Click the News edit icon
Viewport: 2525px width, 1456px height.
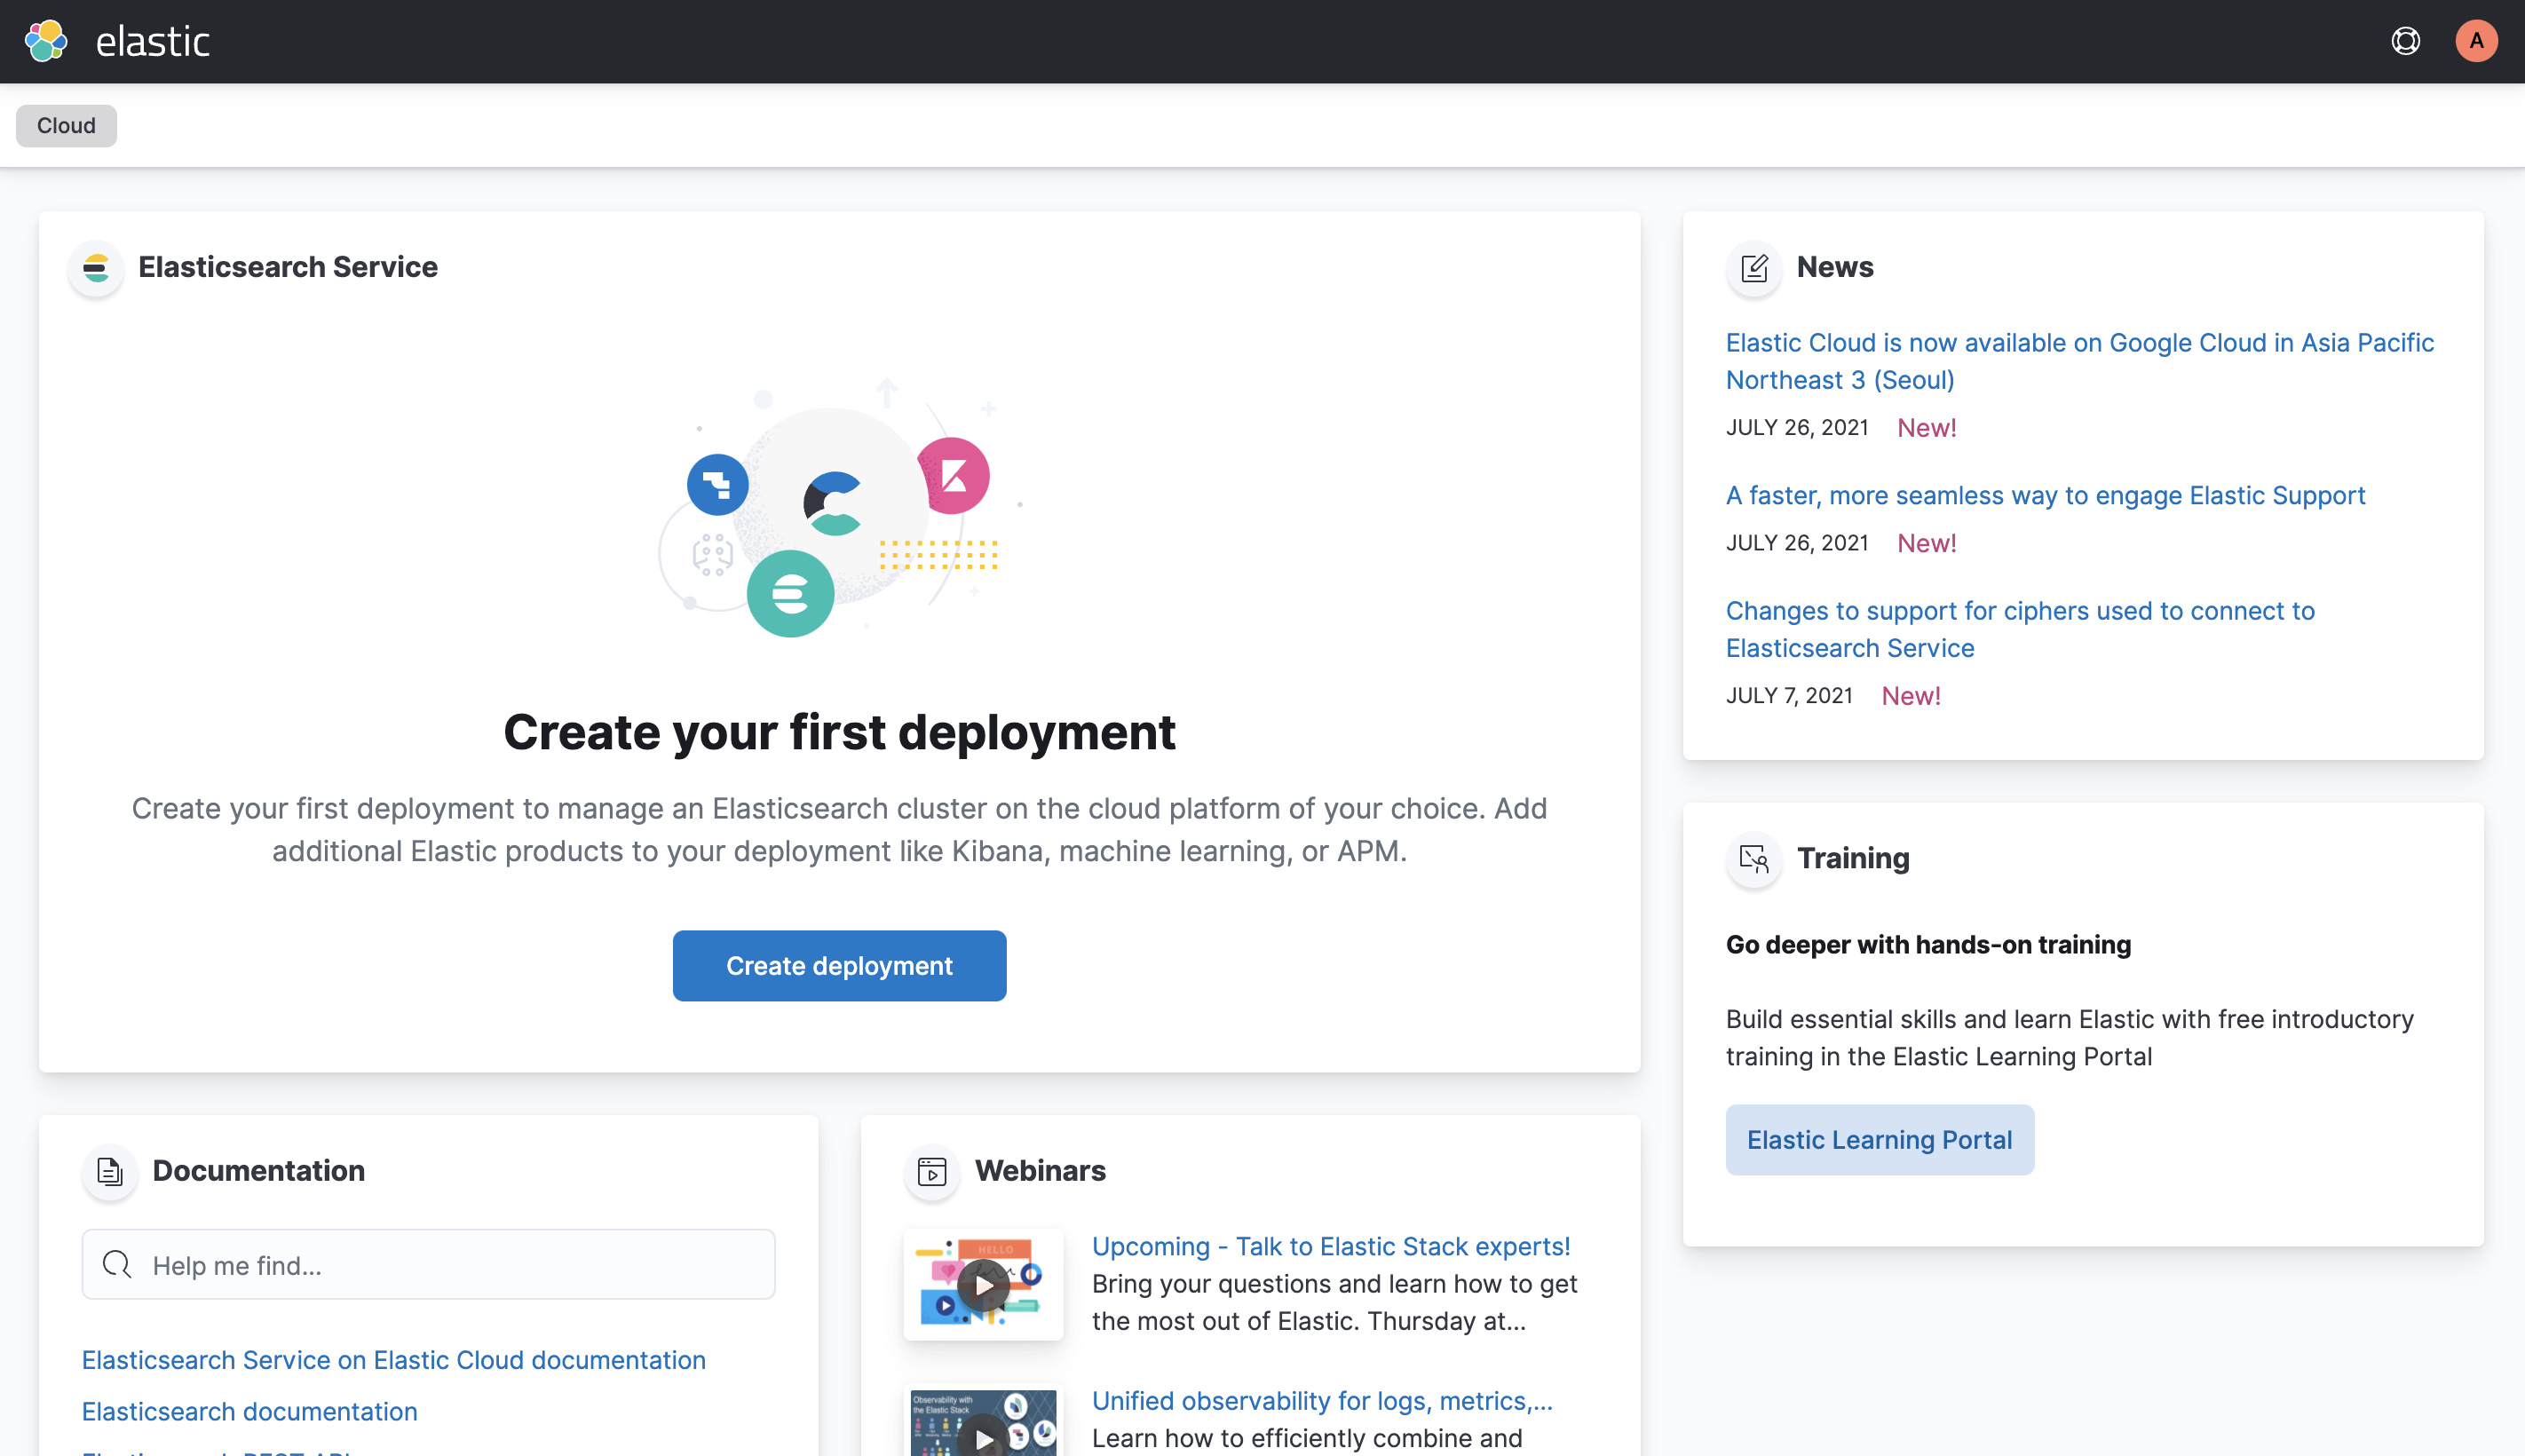click(x=1754, y=268)
